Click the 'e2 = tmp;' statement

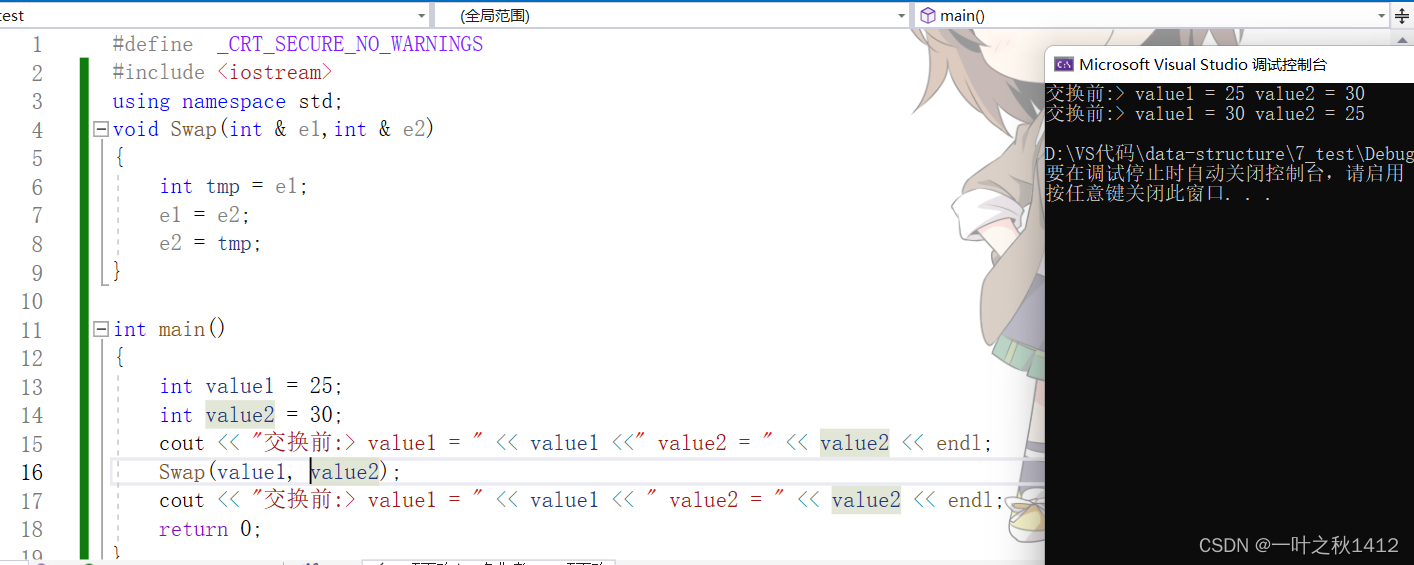[210, 243]
